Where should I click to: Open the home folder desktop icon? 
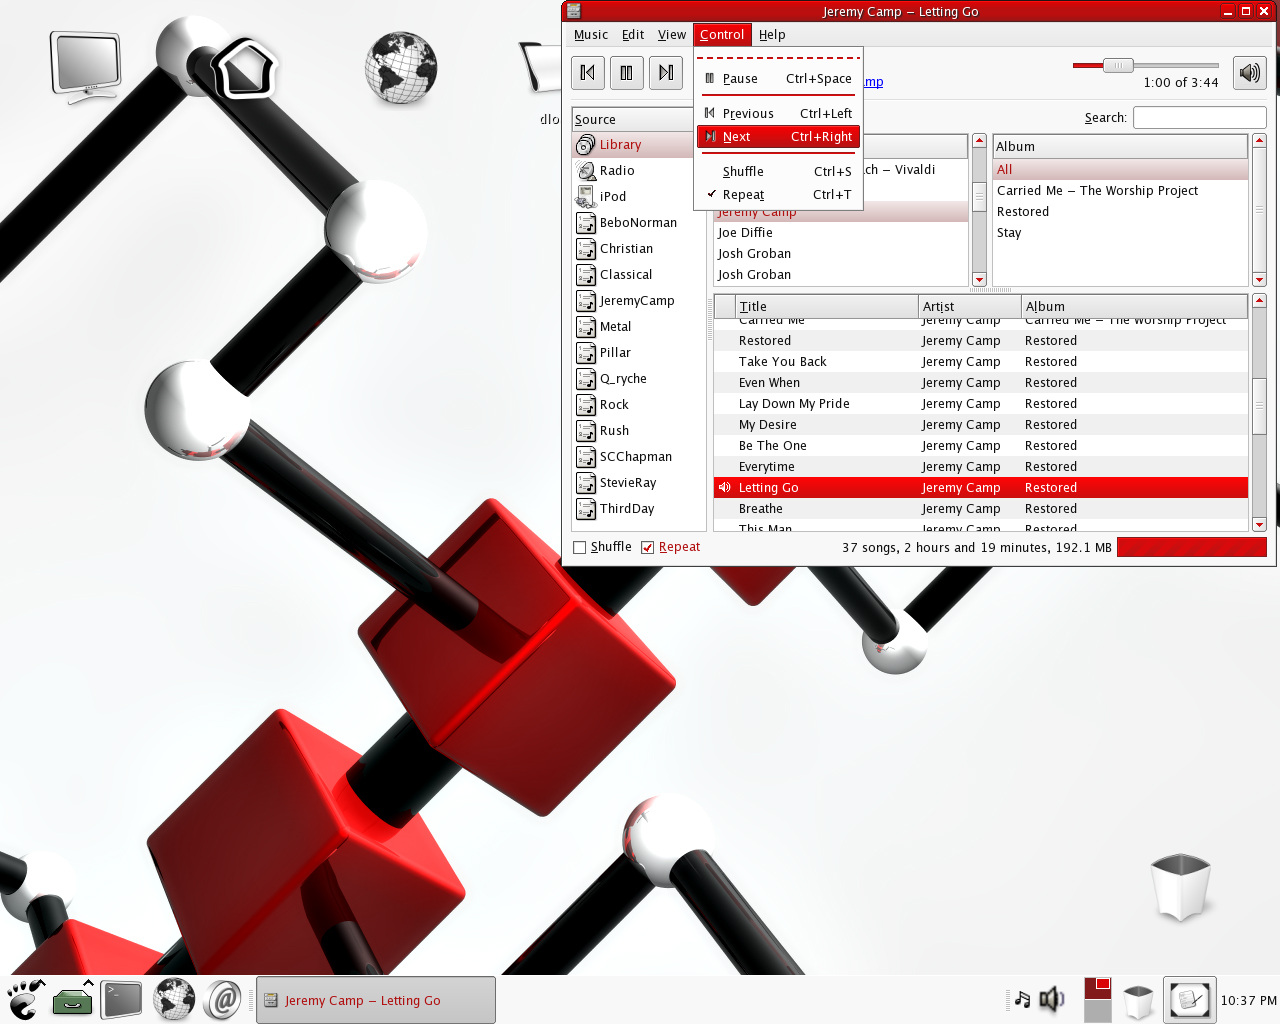click(243, 68)
